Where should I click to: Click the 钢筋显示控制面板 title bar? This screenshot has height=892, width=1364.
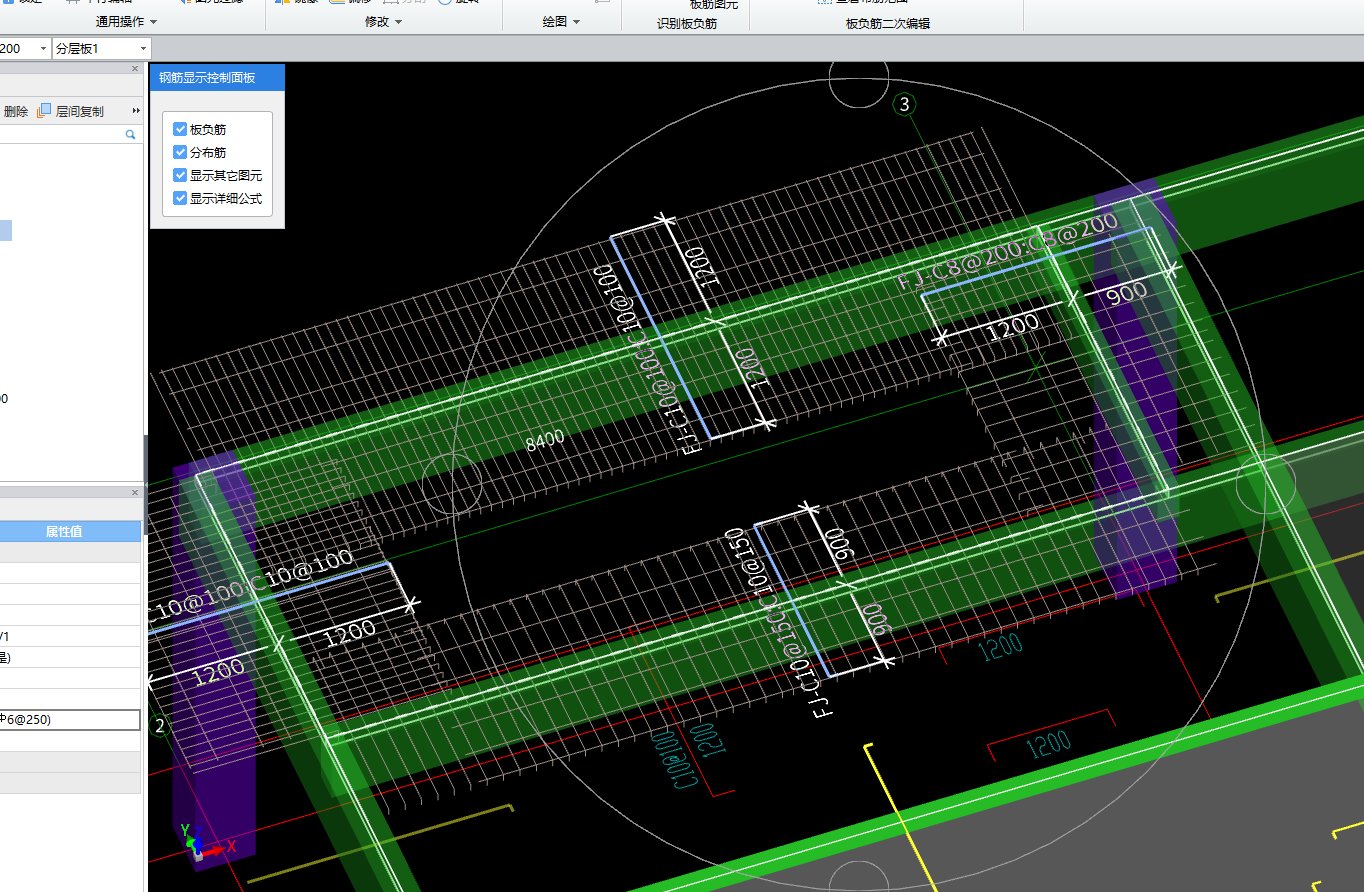(x=217, y=77)
